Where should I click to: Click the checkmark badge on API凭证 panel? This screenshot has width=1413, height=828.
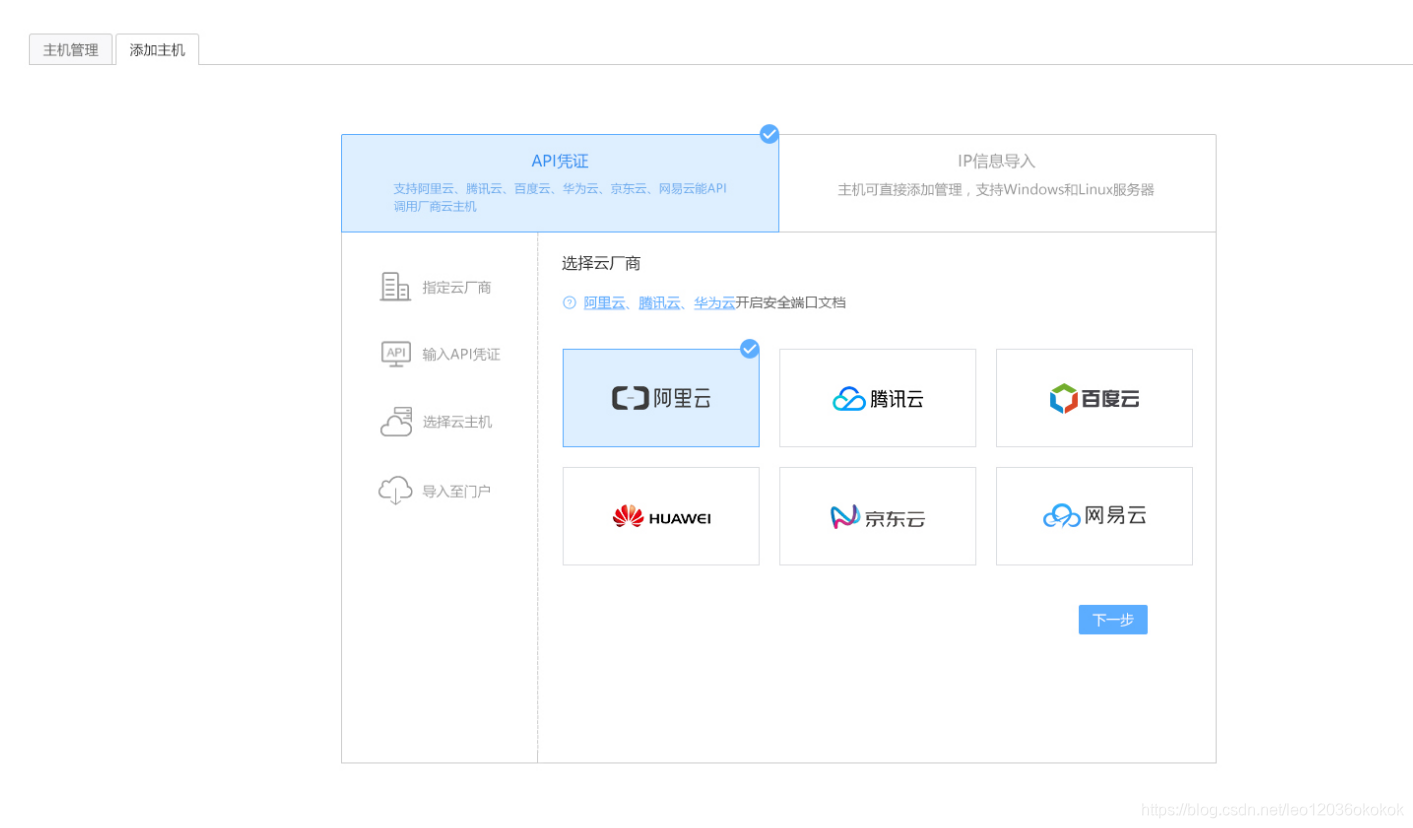pyautogui.click(x=769, y=134)
